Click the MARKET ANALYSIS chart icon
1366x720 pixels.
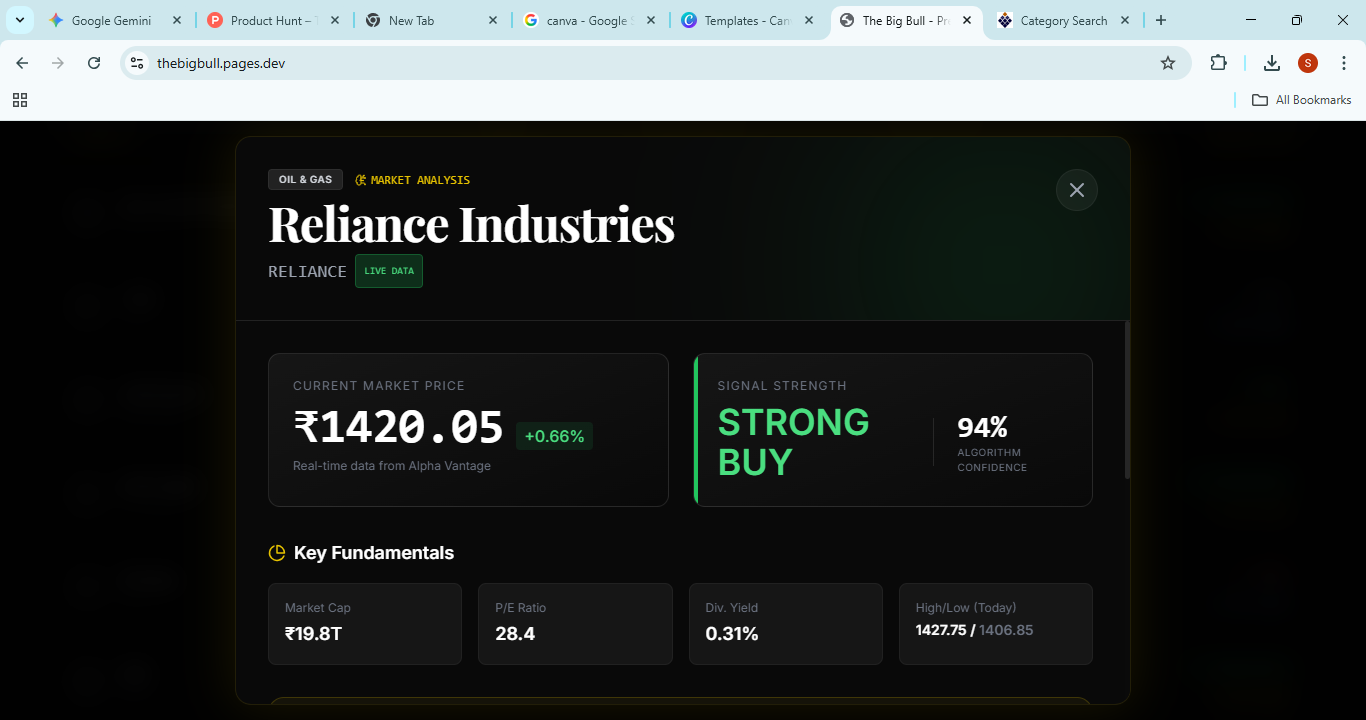click(x=360, y=180)
